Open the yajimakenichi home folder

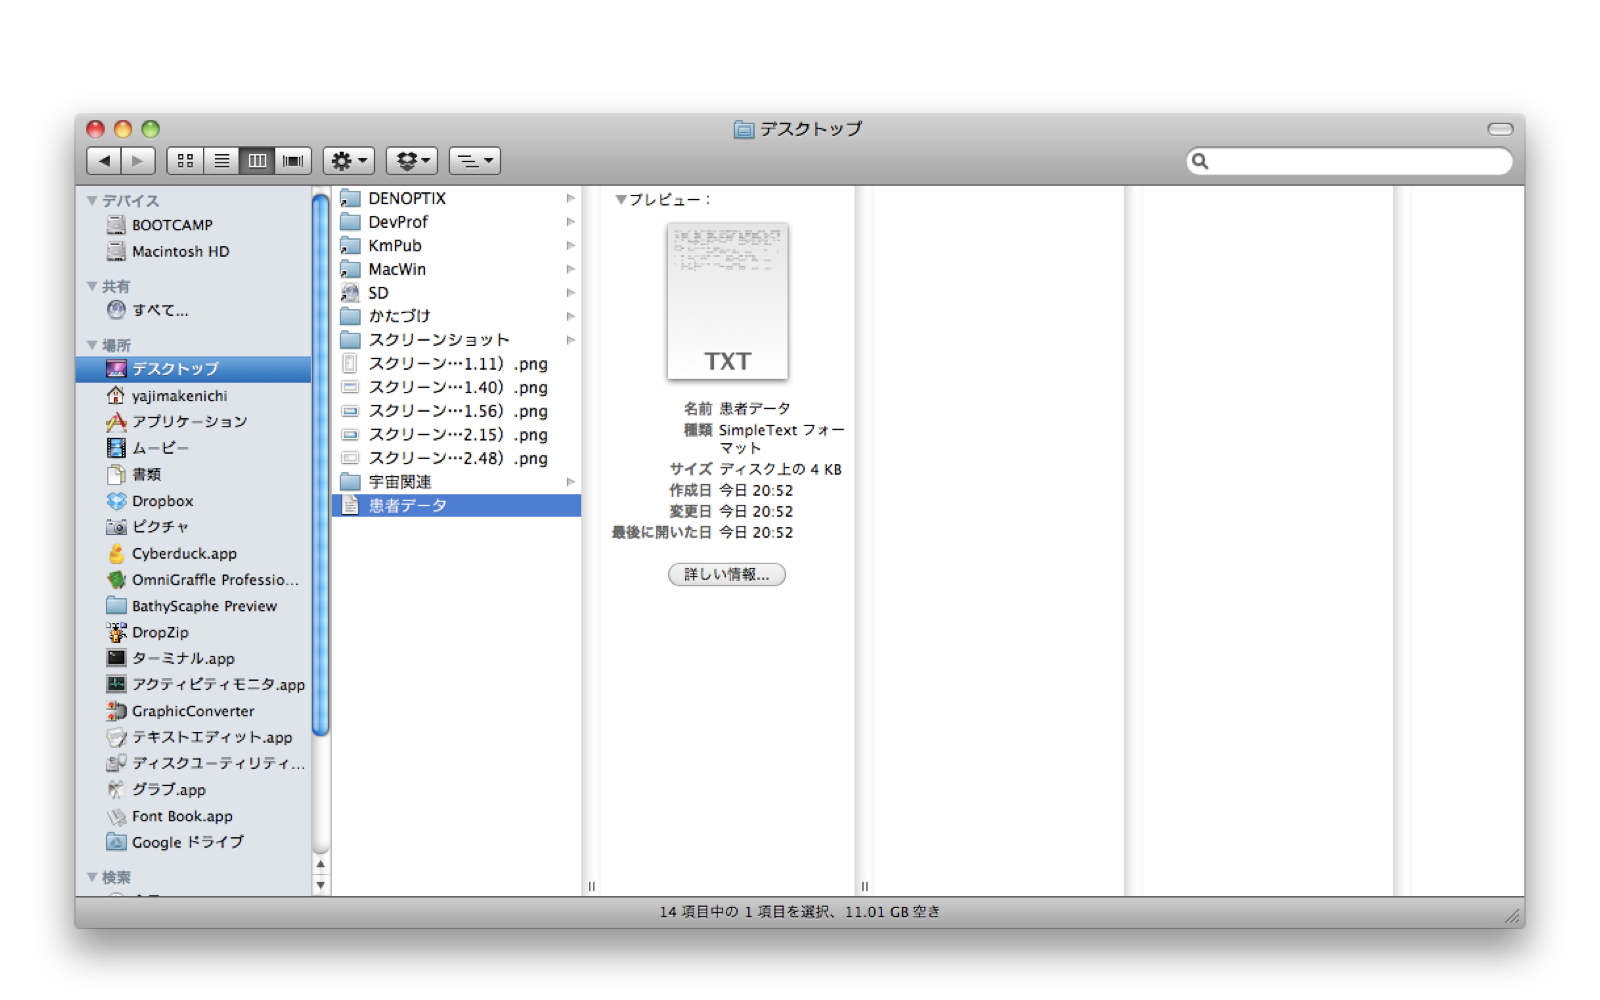[x=179, y=396]
